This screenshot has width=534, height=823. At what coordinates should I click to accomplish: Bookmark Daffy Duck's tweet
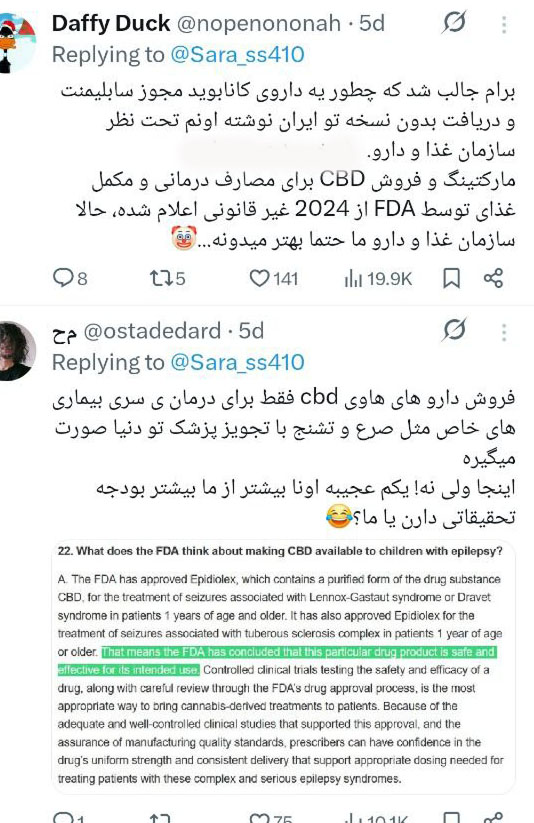452,278
